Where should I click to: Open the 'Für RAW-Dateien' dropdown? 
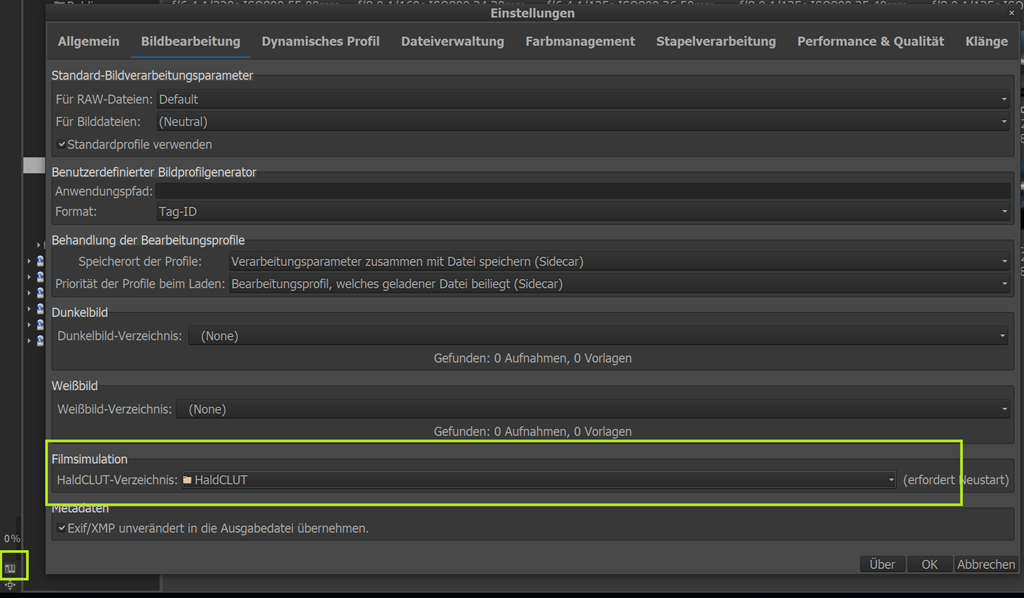[583, 99]
